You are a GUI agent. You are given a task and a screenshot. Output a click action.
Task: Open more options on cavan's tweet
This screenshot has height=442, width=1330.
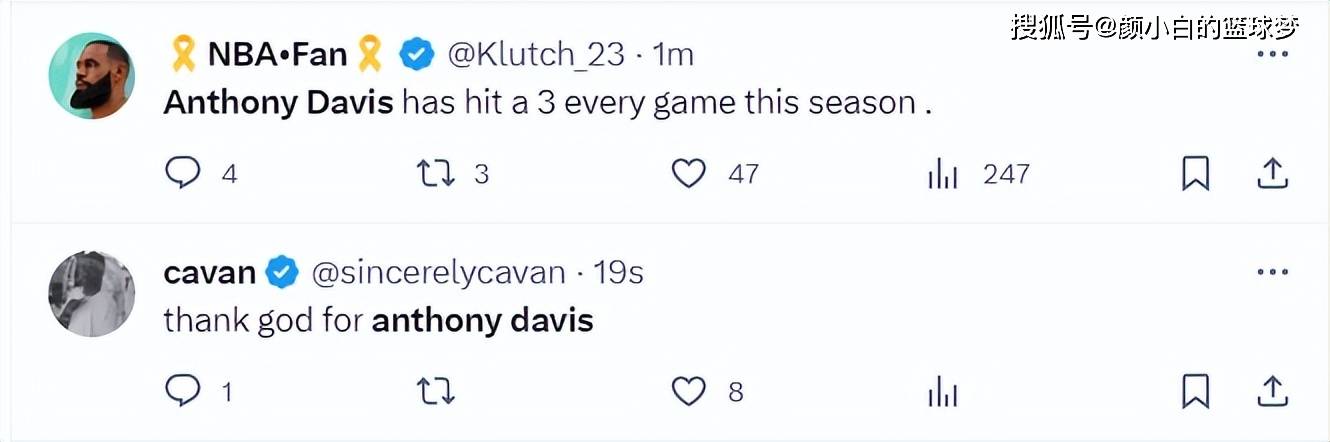click(x=1272, y=271)
